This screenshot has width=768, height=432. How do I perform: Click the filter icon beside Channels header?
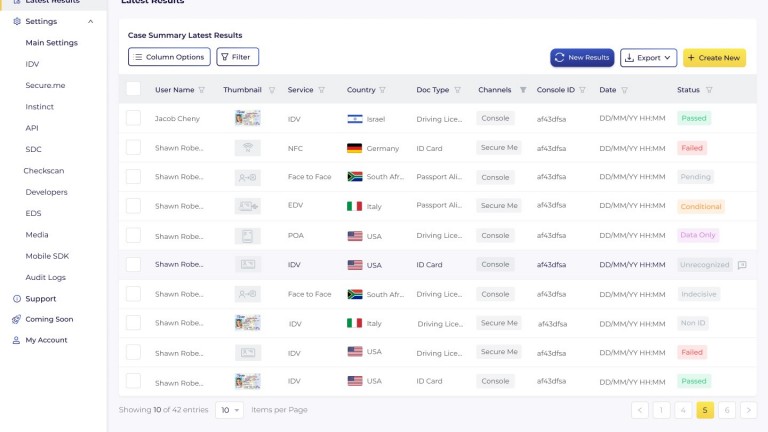(x=522, y=90)
